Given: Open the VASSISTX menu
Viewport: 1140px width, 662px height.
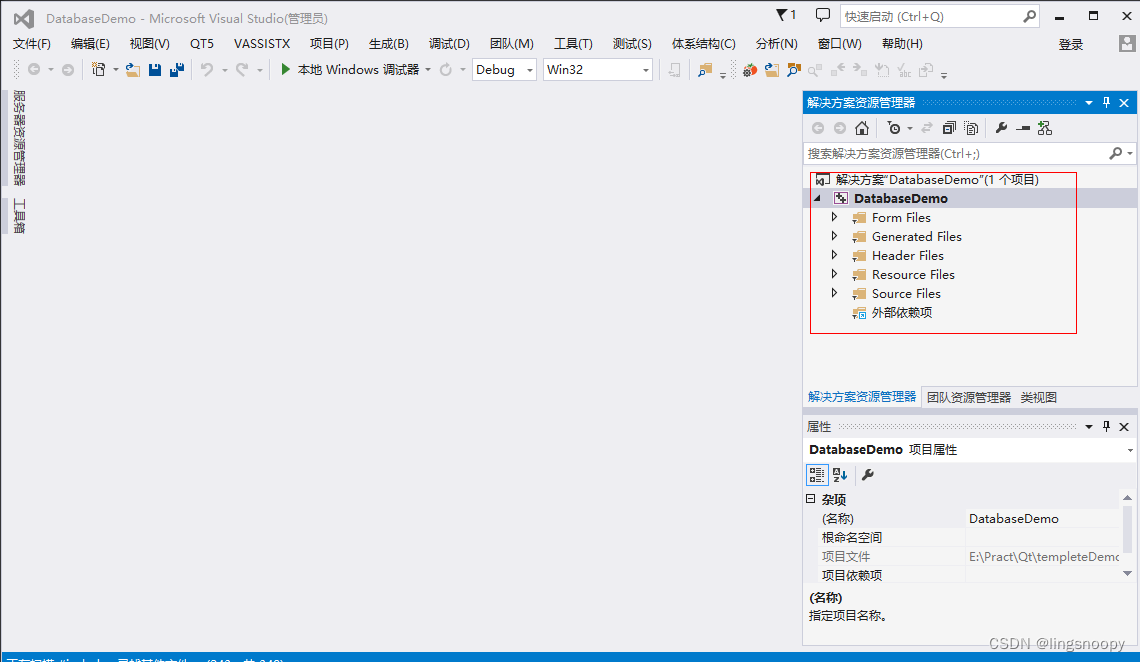Looking at the screenshot, I should pos(262,44).
